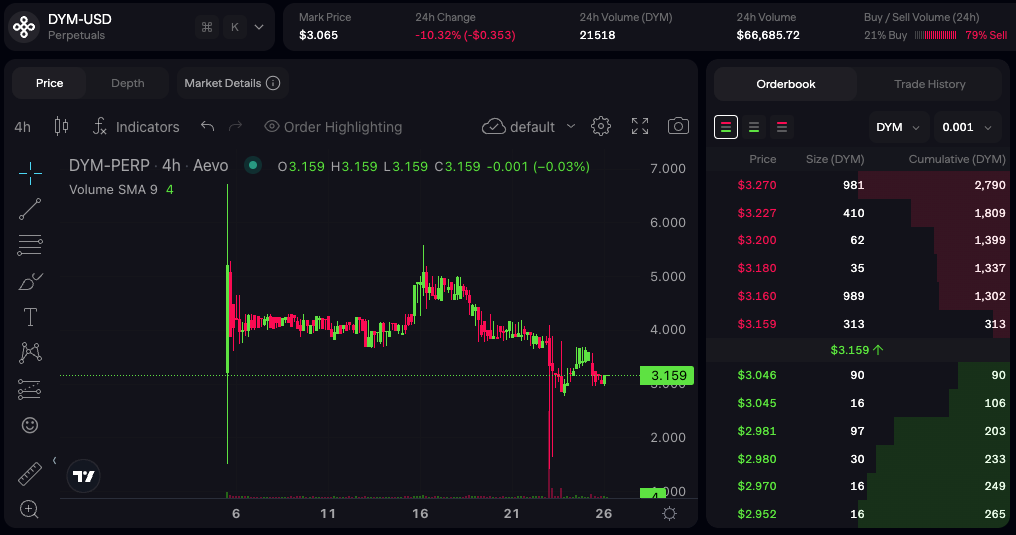This screenshot has height=535, width=1016.
Task: Select the $3.270 ask price row
Action: (860, 185)
